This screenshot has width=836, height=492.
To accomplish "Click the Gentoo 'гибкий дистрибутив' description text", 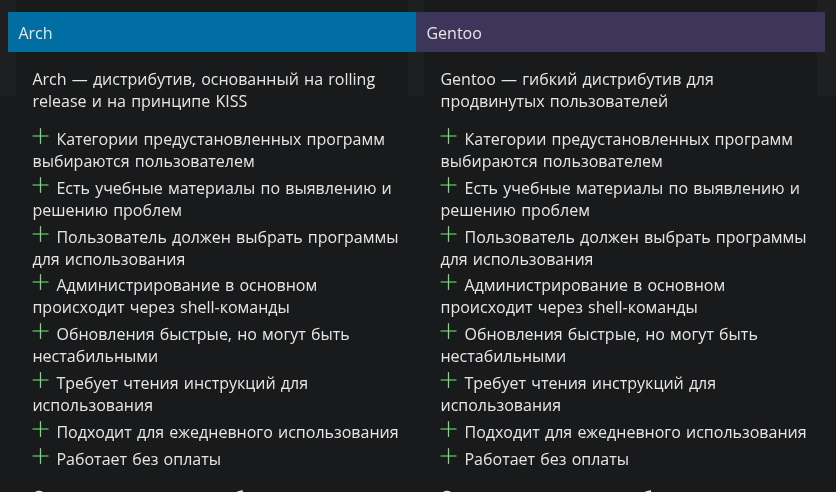I will tap(576, 90).
